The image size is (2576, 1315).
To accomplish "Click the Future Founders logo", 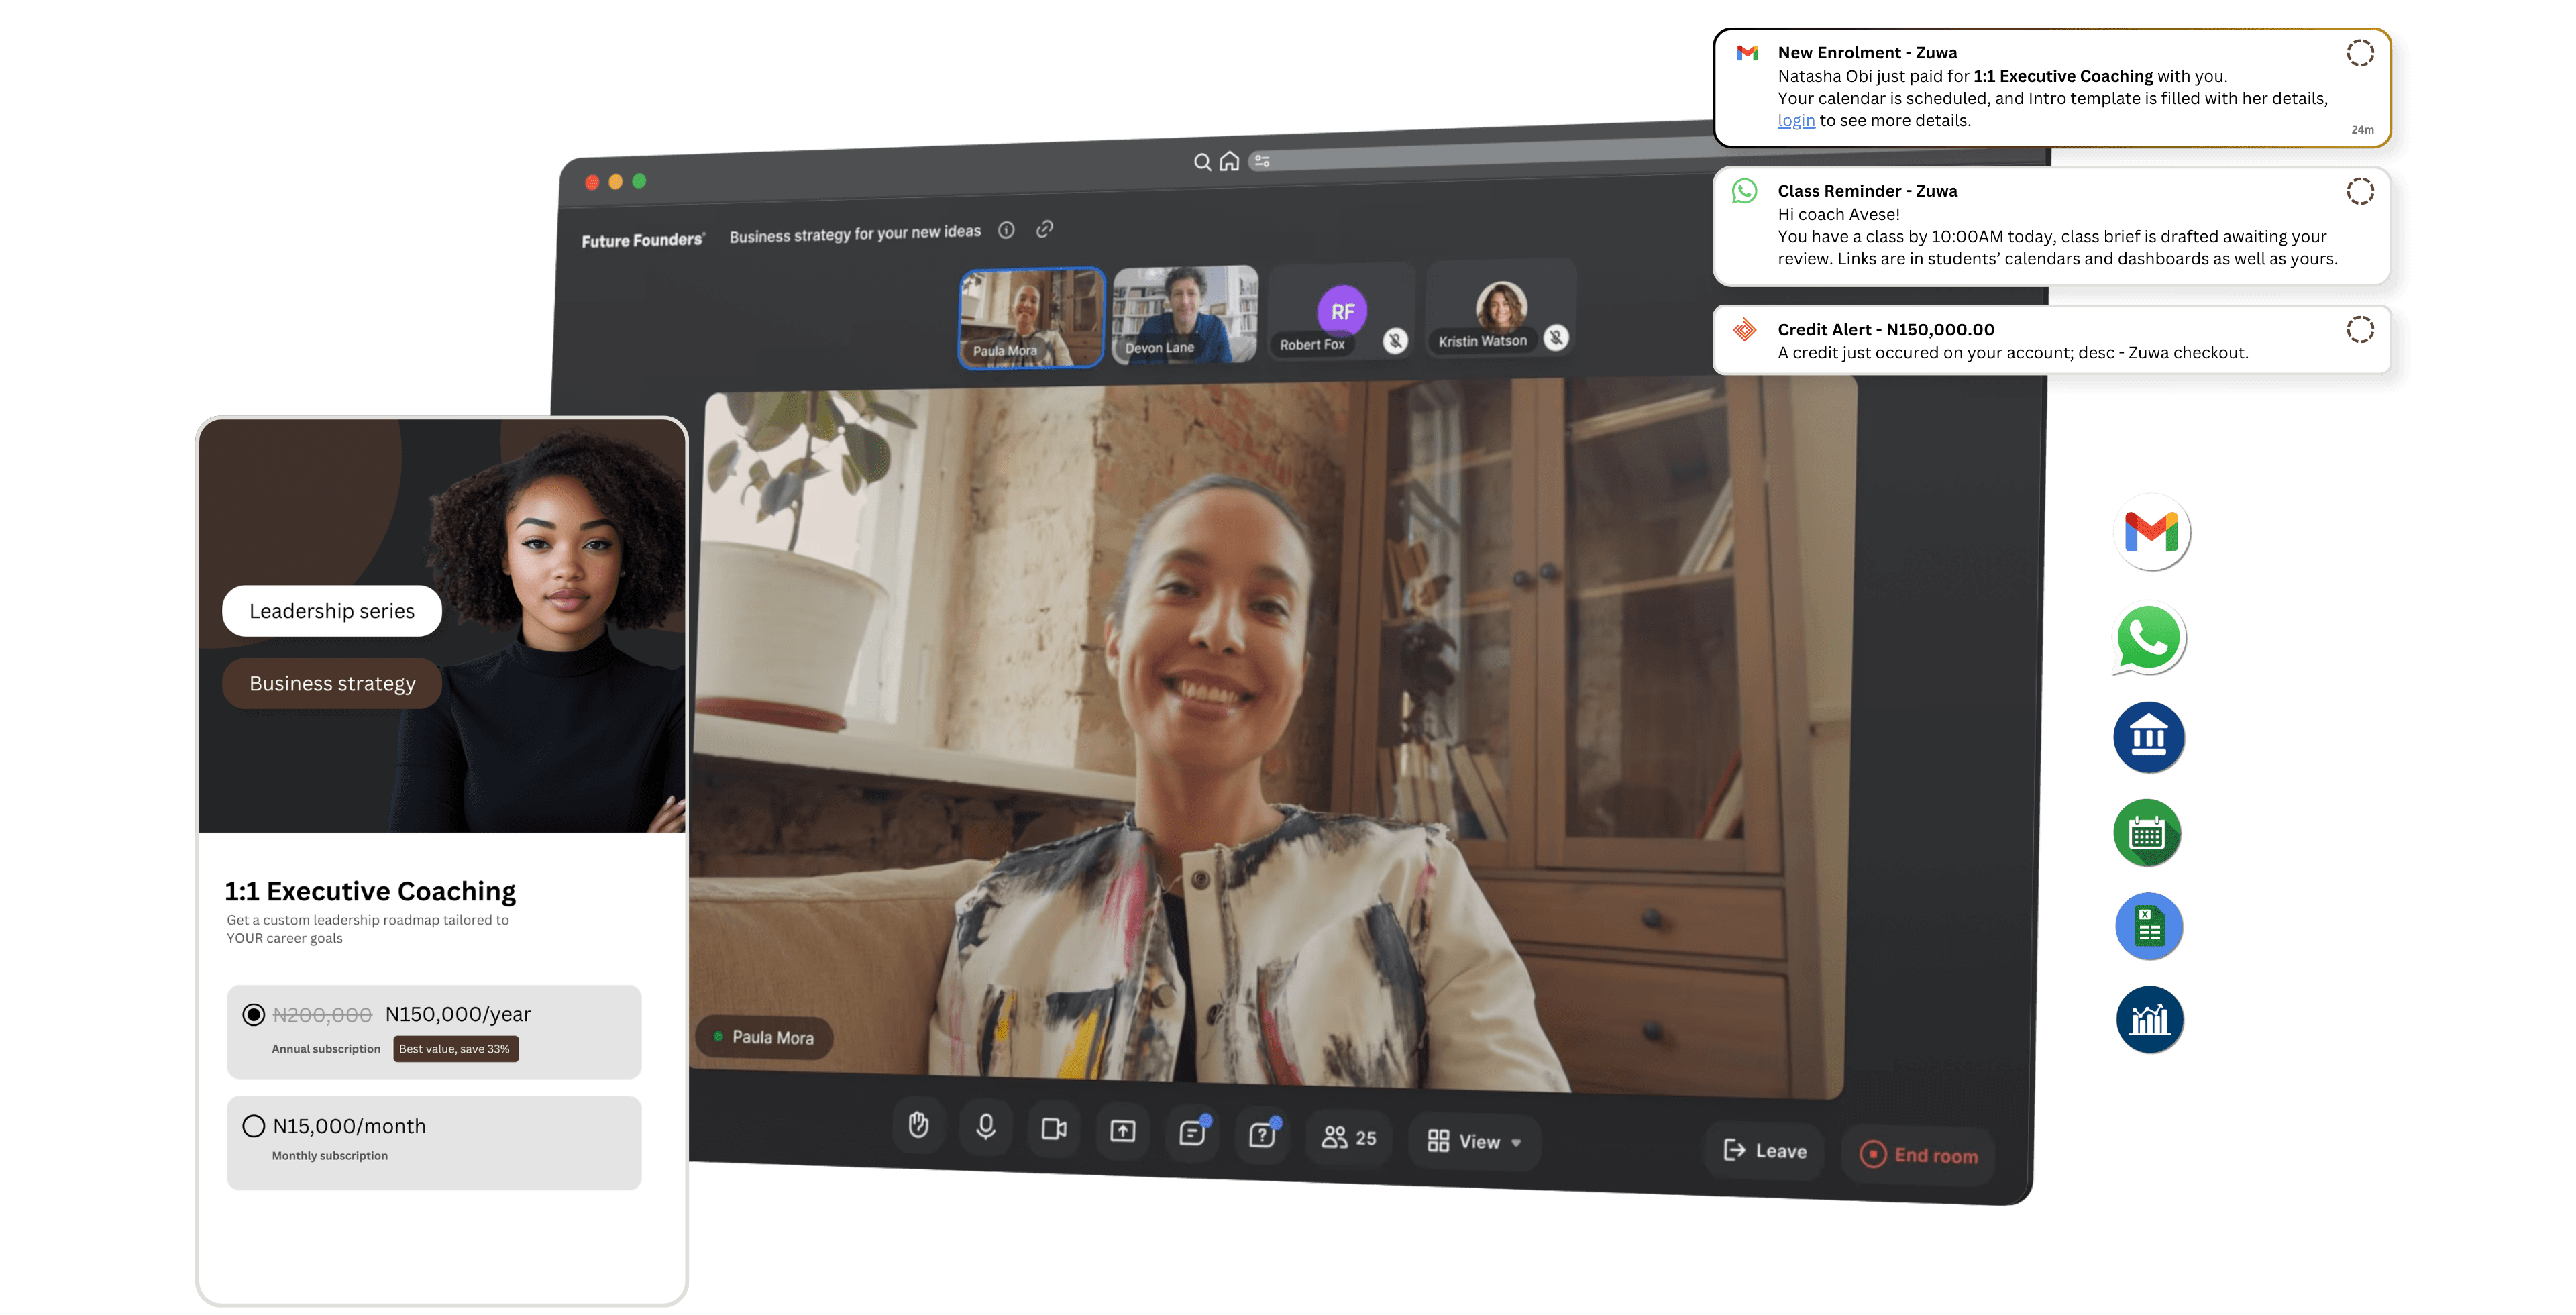I will 643,240.
